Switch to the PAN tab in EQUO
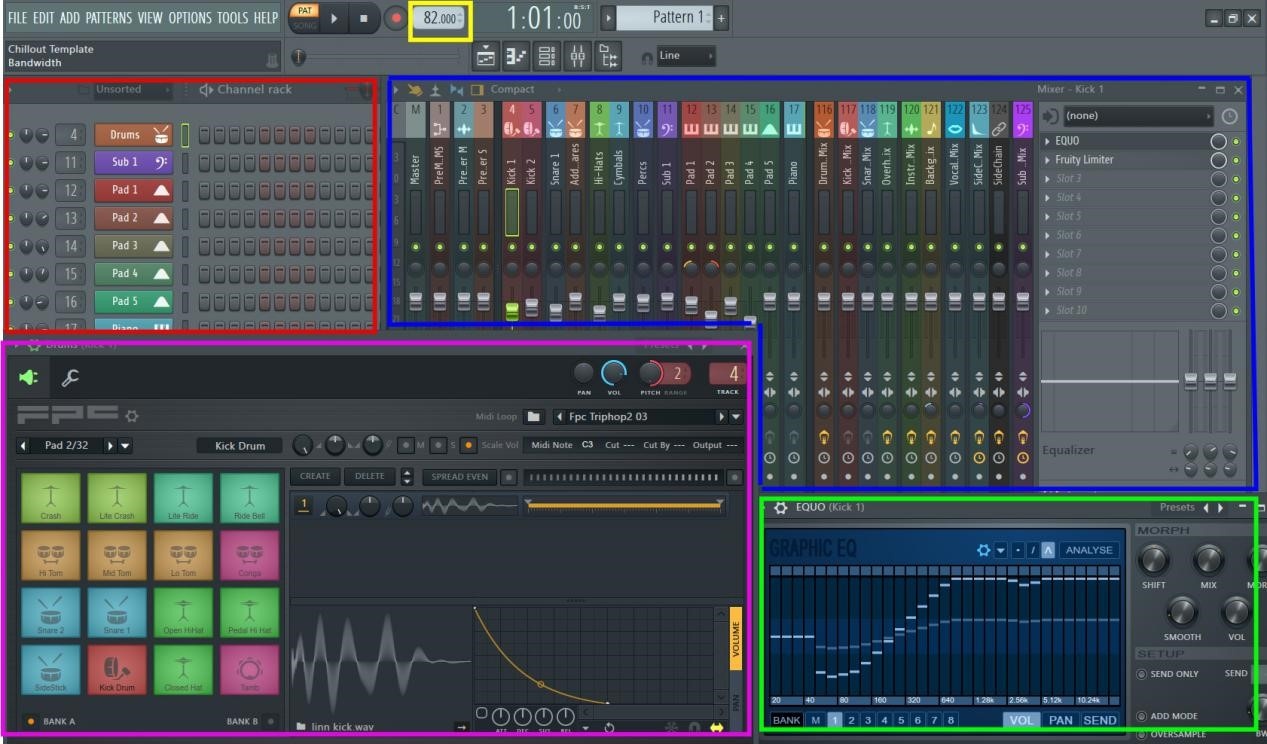The height and width of the screenshot is (744, 1267). click(1060, 719)
